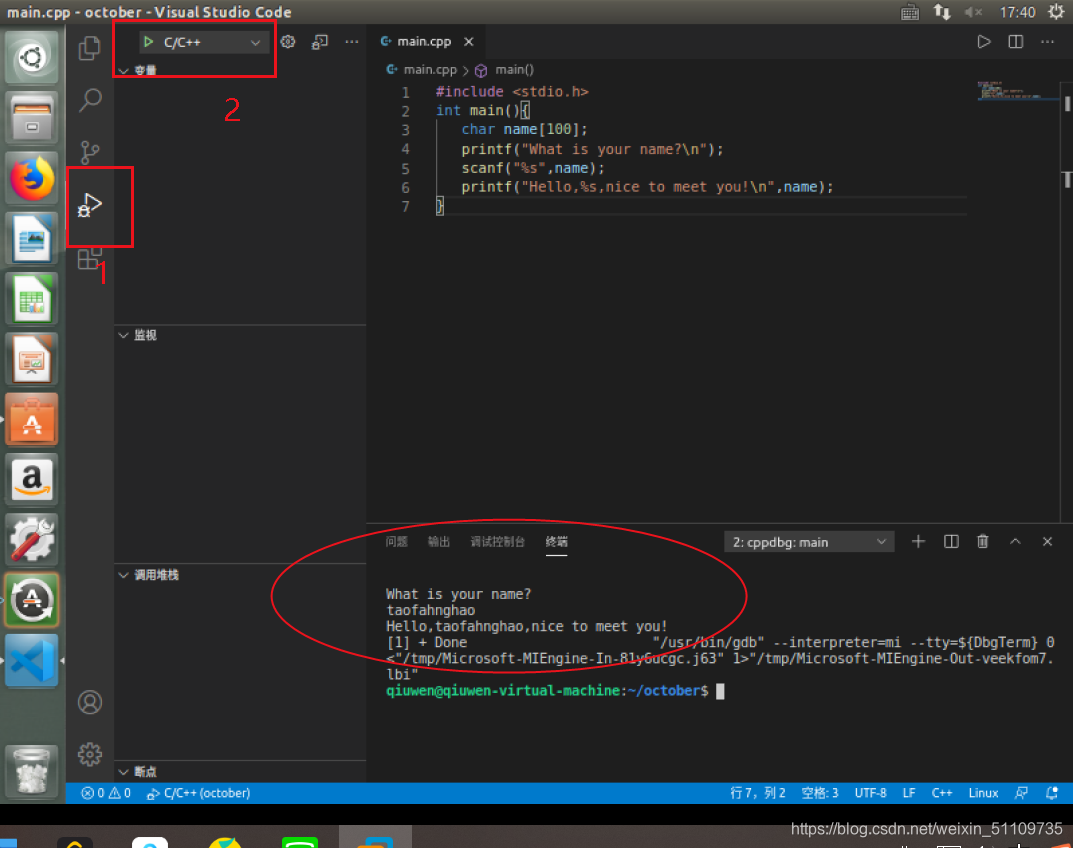Select the 终端 (Terminal) panel tab
1073x848 pixels.
[x=556, y=542]
